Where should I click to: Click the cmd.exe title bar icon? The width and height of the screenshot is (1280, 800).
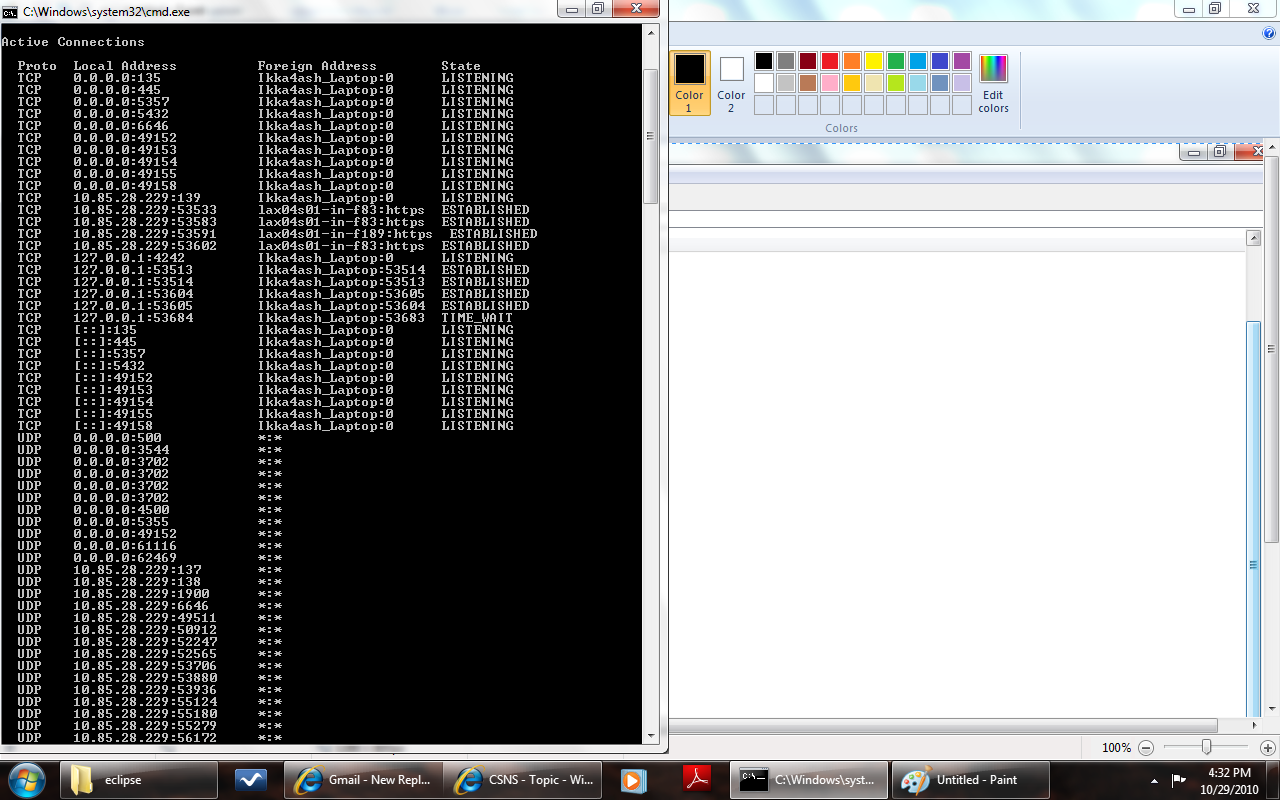(10, 12)
